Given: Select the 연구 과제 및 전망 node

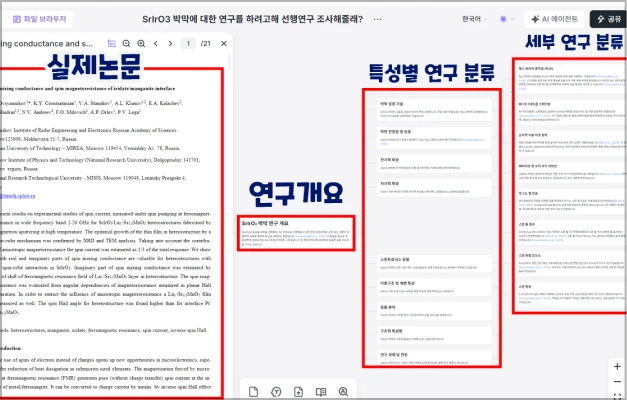Looking at the screenshot, I should 433,358.
